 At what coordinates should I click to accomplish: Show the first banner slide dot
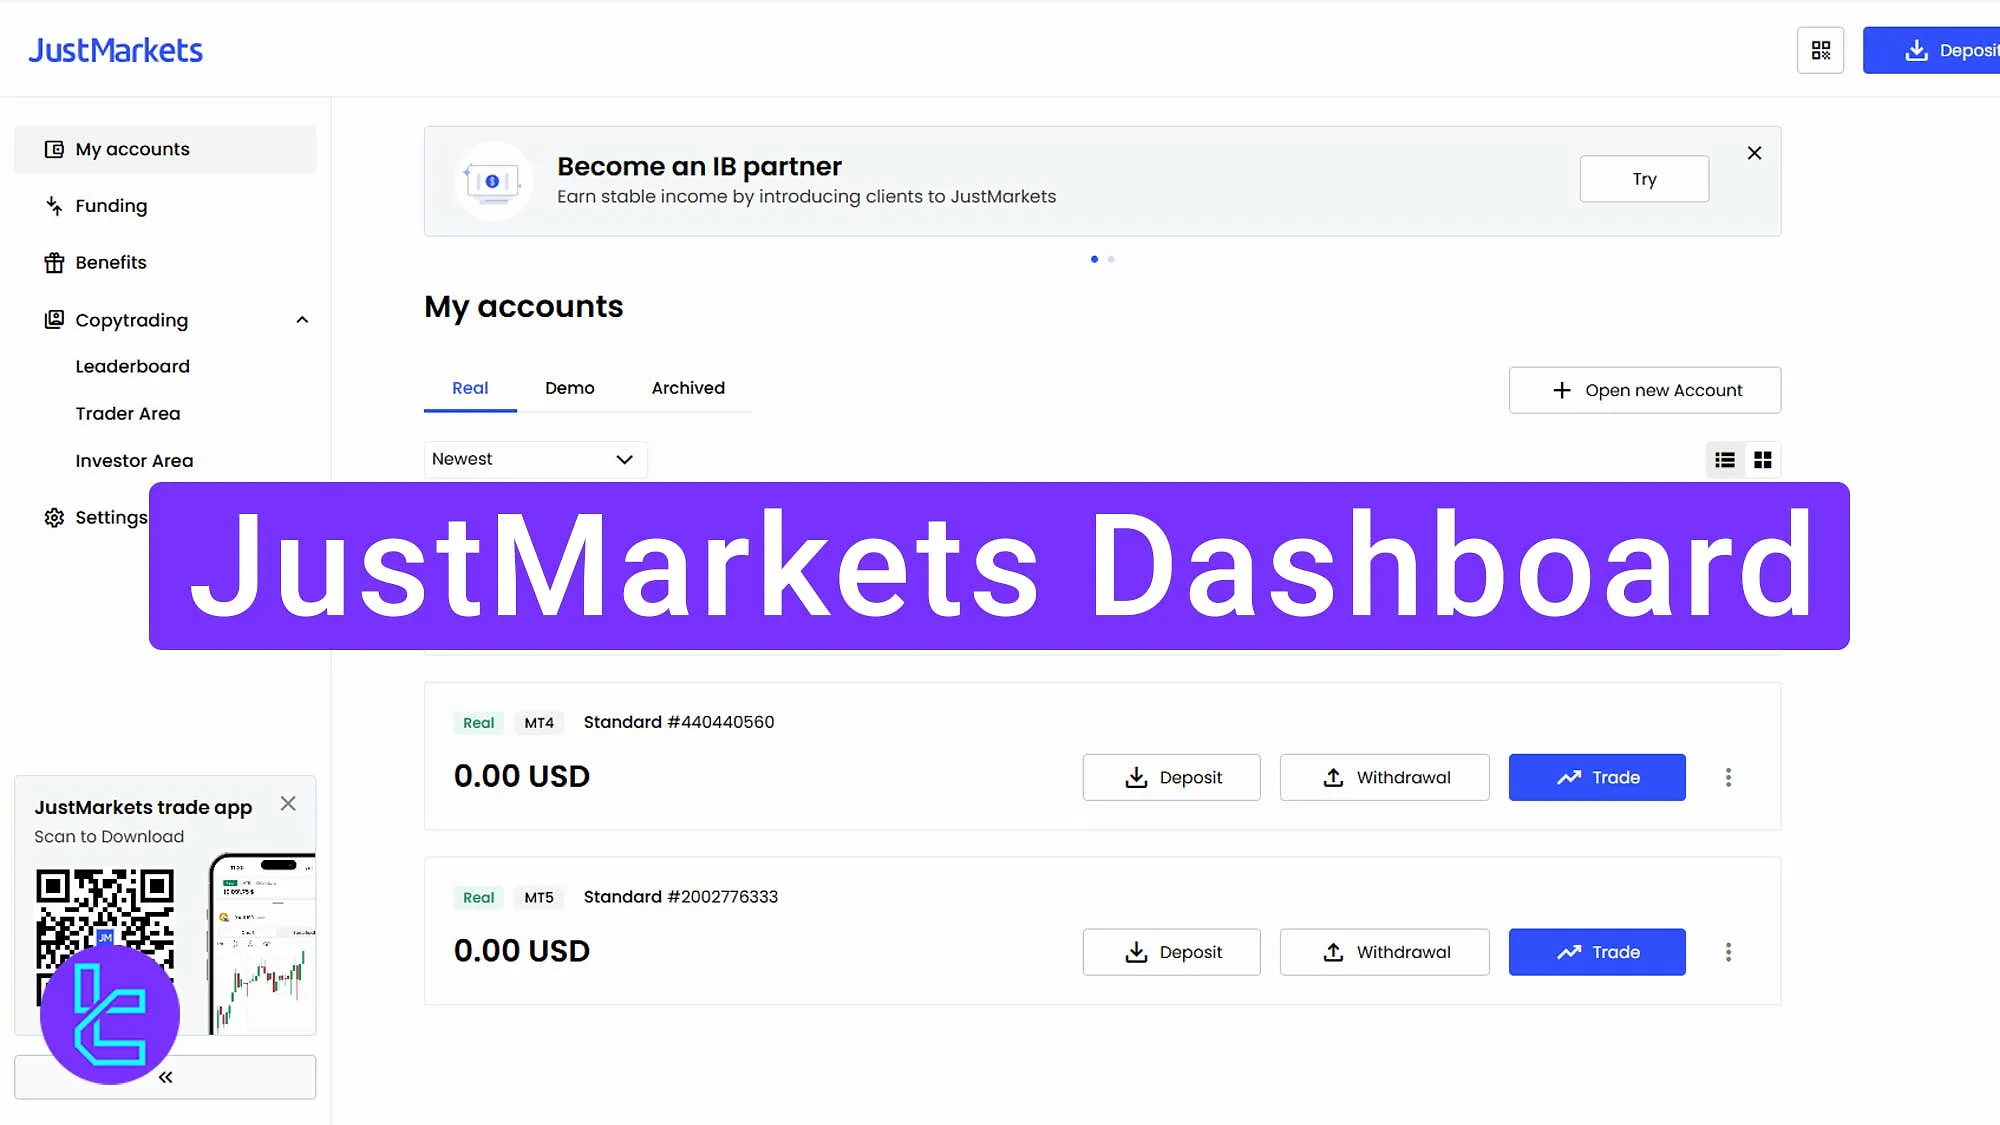click(1094, 259)
